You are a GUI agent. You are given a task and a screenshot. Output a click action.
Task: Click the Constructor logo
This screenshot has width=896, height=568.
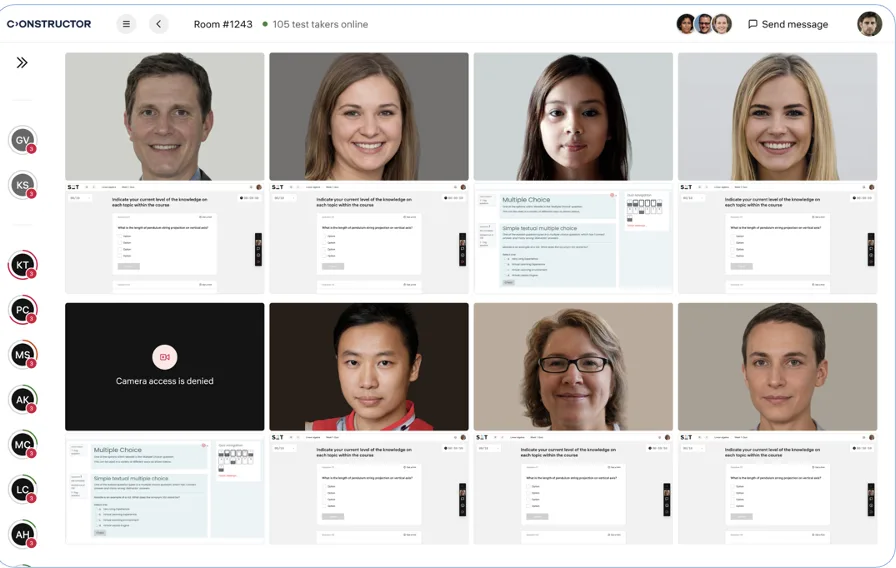click(49, 24)
